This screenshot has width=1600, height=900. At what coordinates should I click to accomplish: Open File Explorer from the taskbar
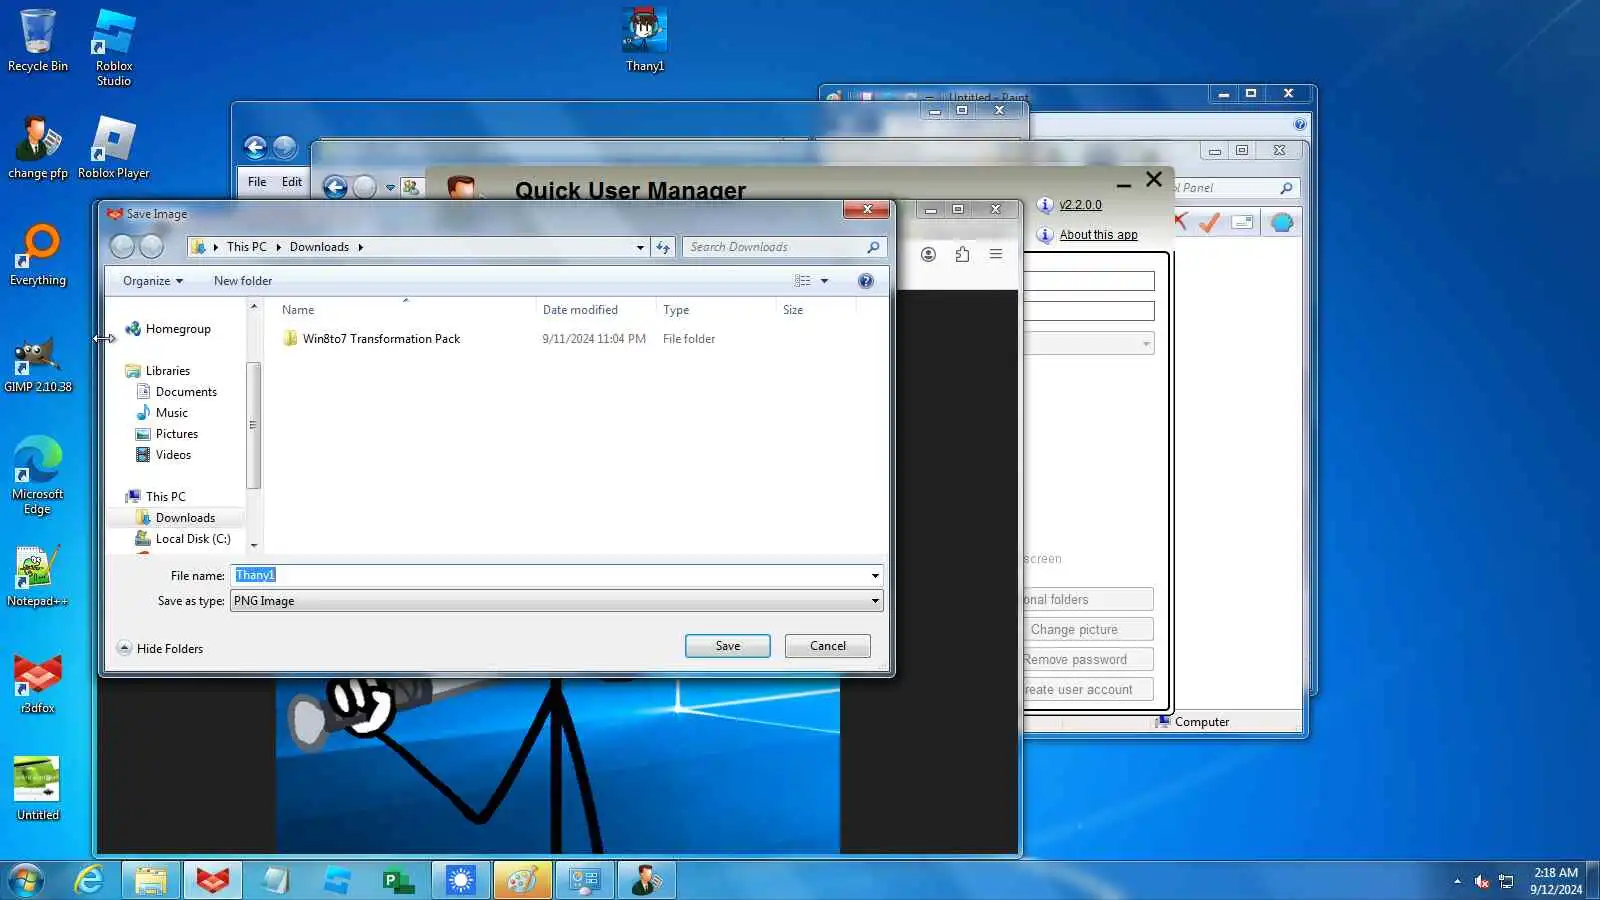151,880
